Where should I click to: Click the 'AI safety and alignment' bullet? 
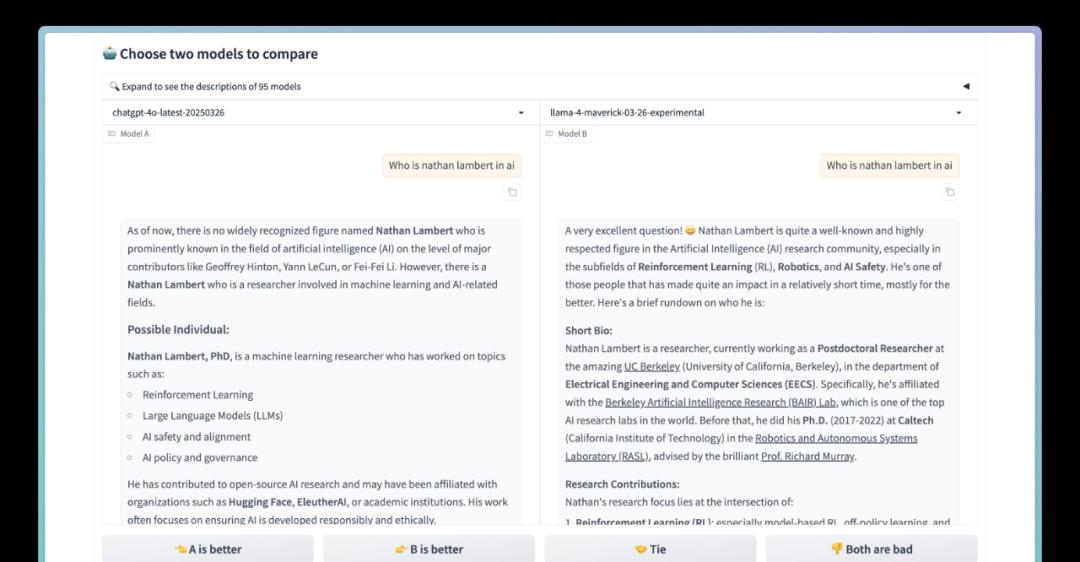coord(196,437)
